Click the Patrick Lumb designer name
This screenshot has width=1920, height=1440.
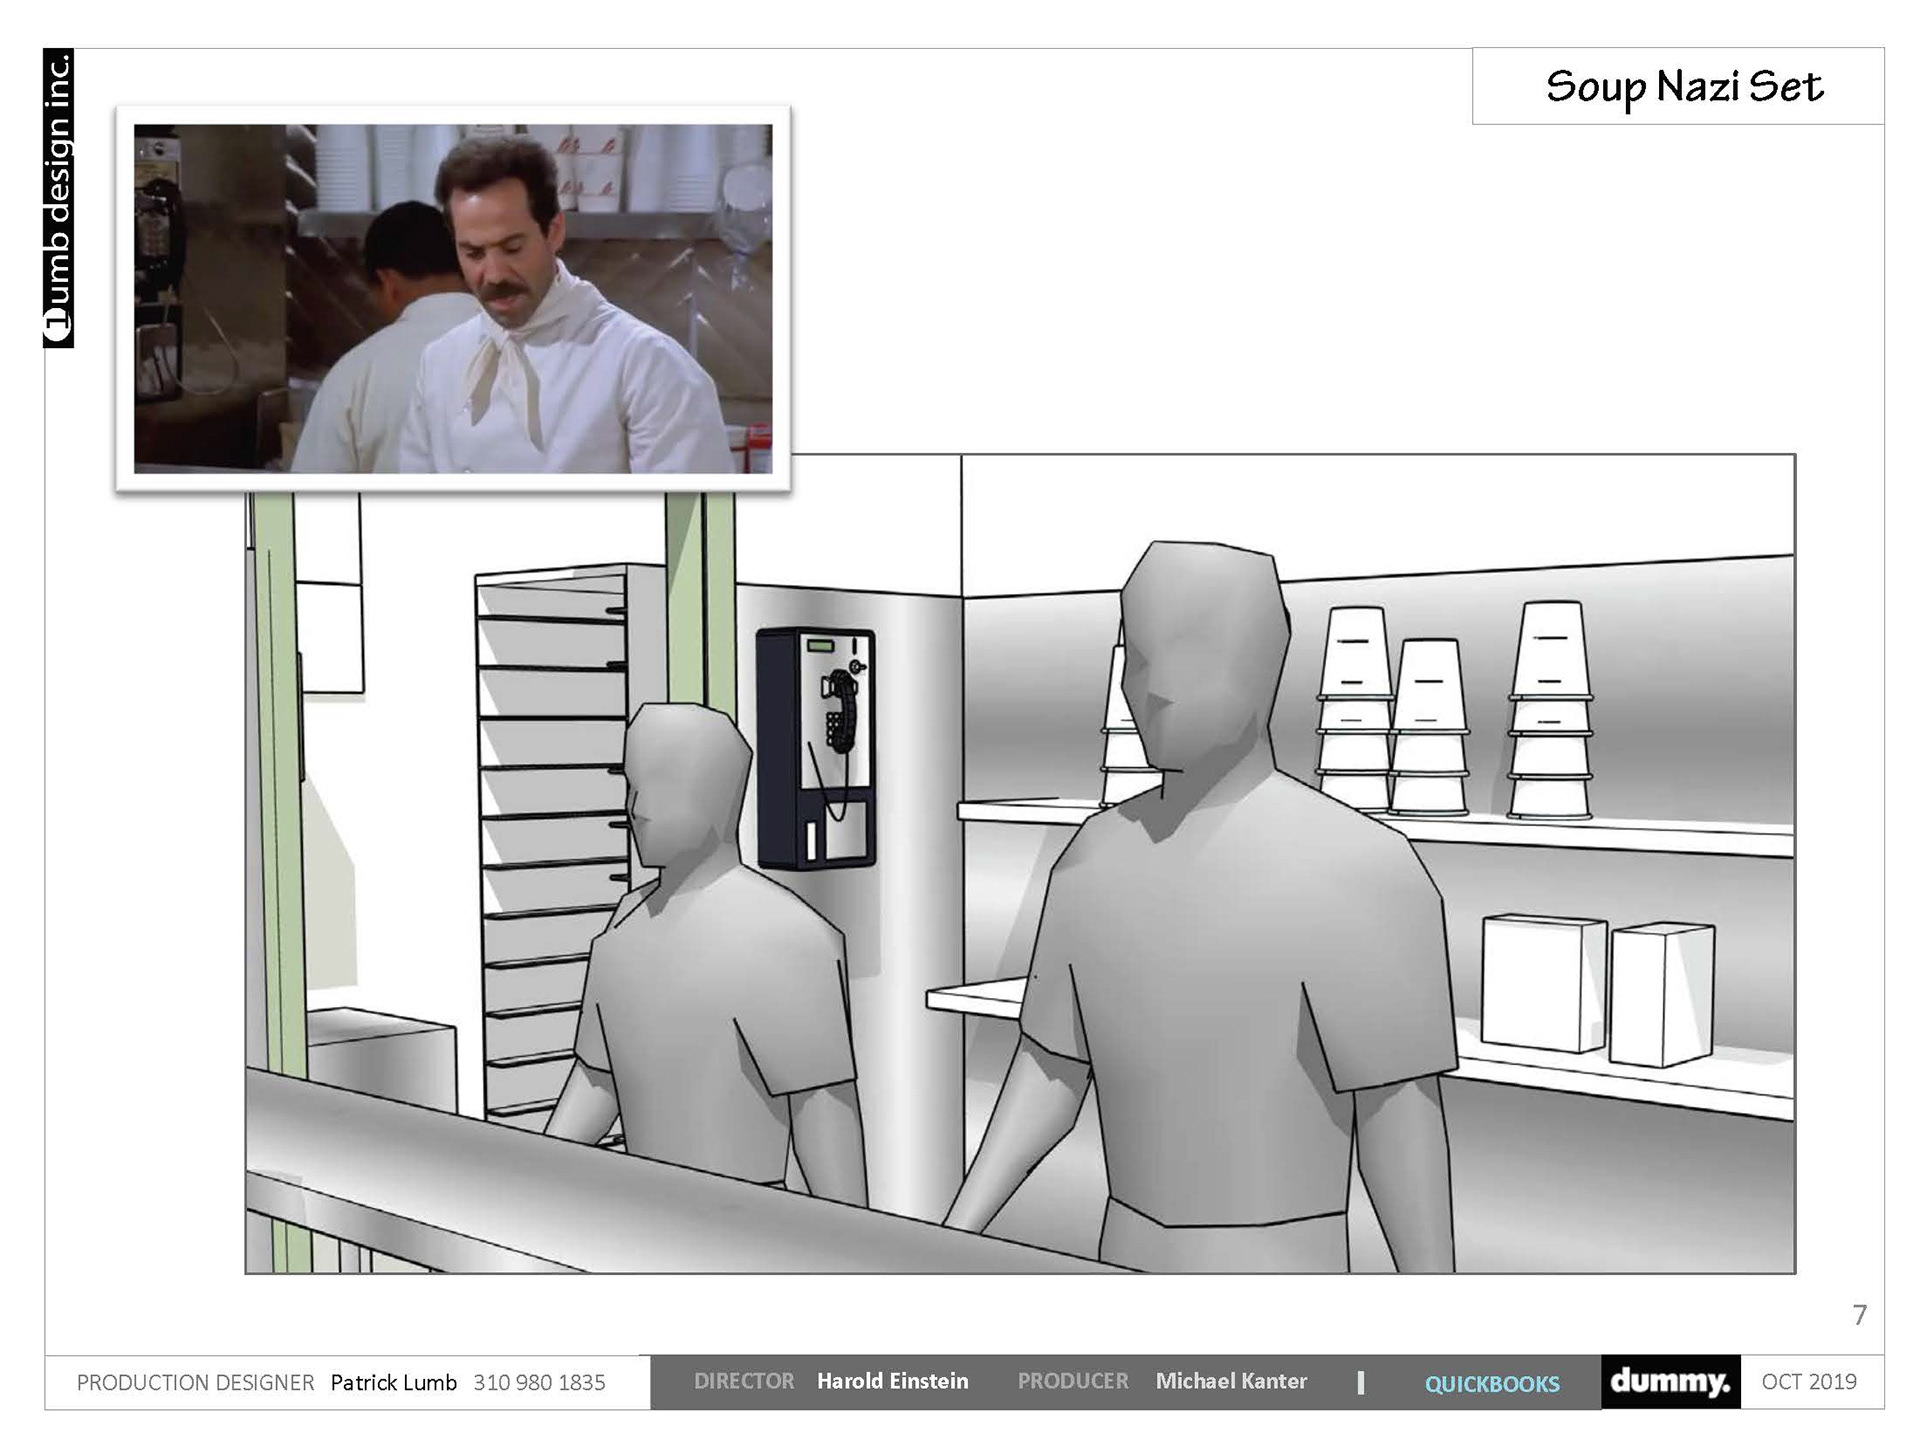[x=393, y=1382]
